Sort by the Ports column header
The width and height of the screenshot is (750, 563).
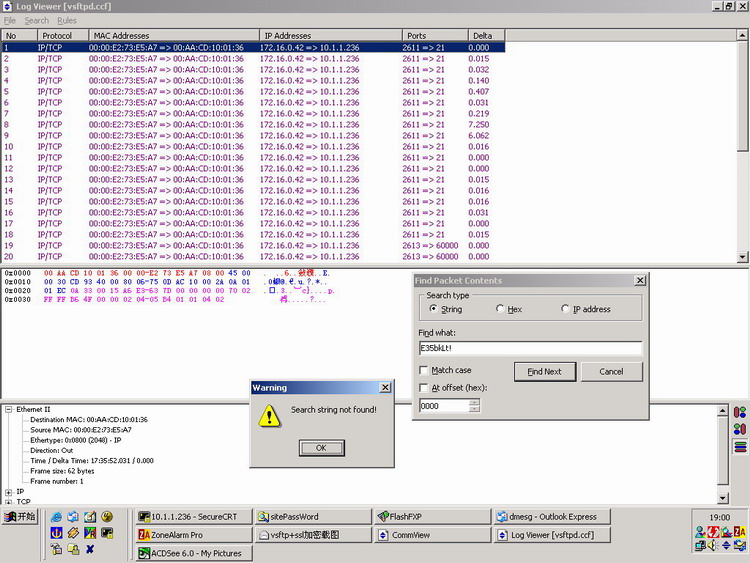coord(435,35)
